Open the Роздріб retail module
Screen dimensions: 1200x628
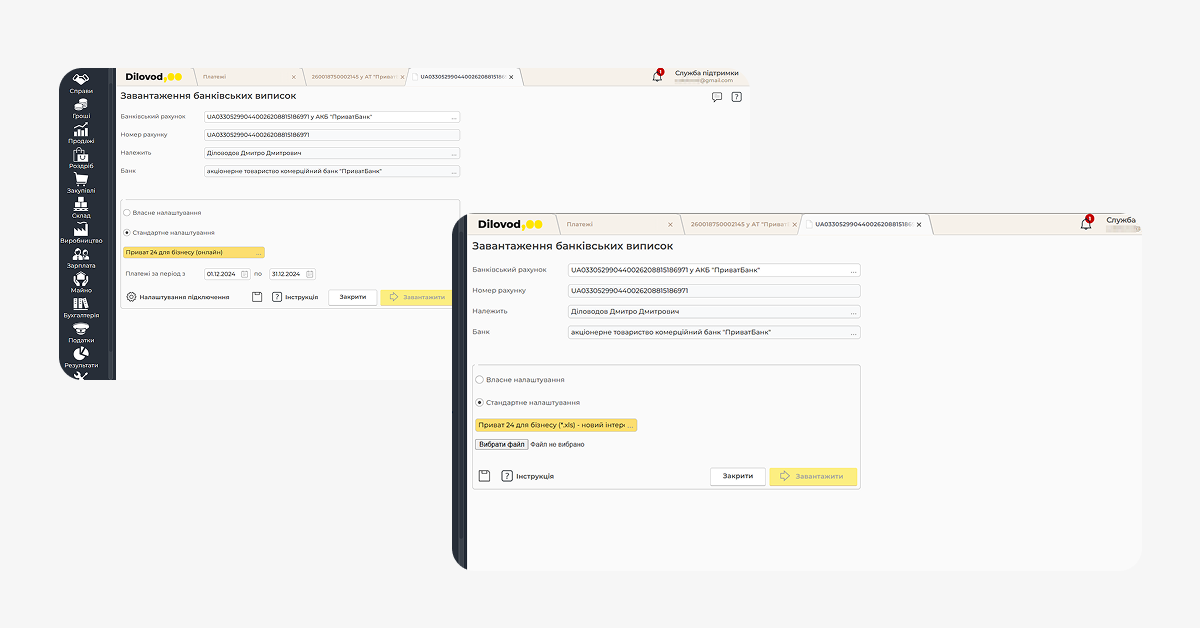tap(81, 159)
